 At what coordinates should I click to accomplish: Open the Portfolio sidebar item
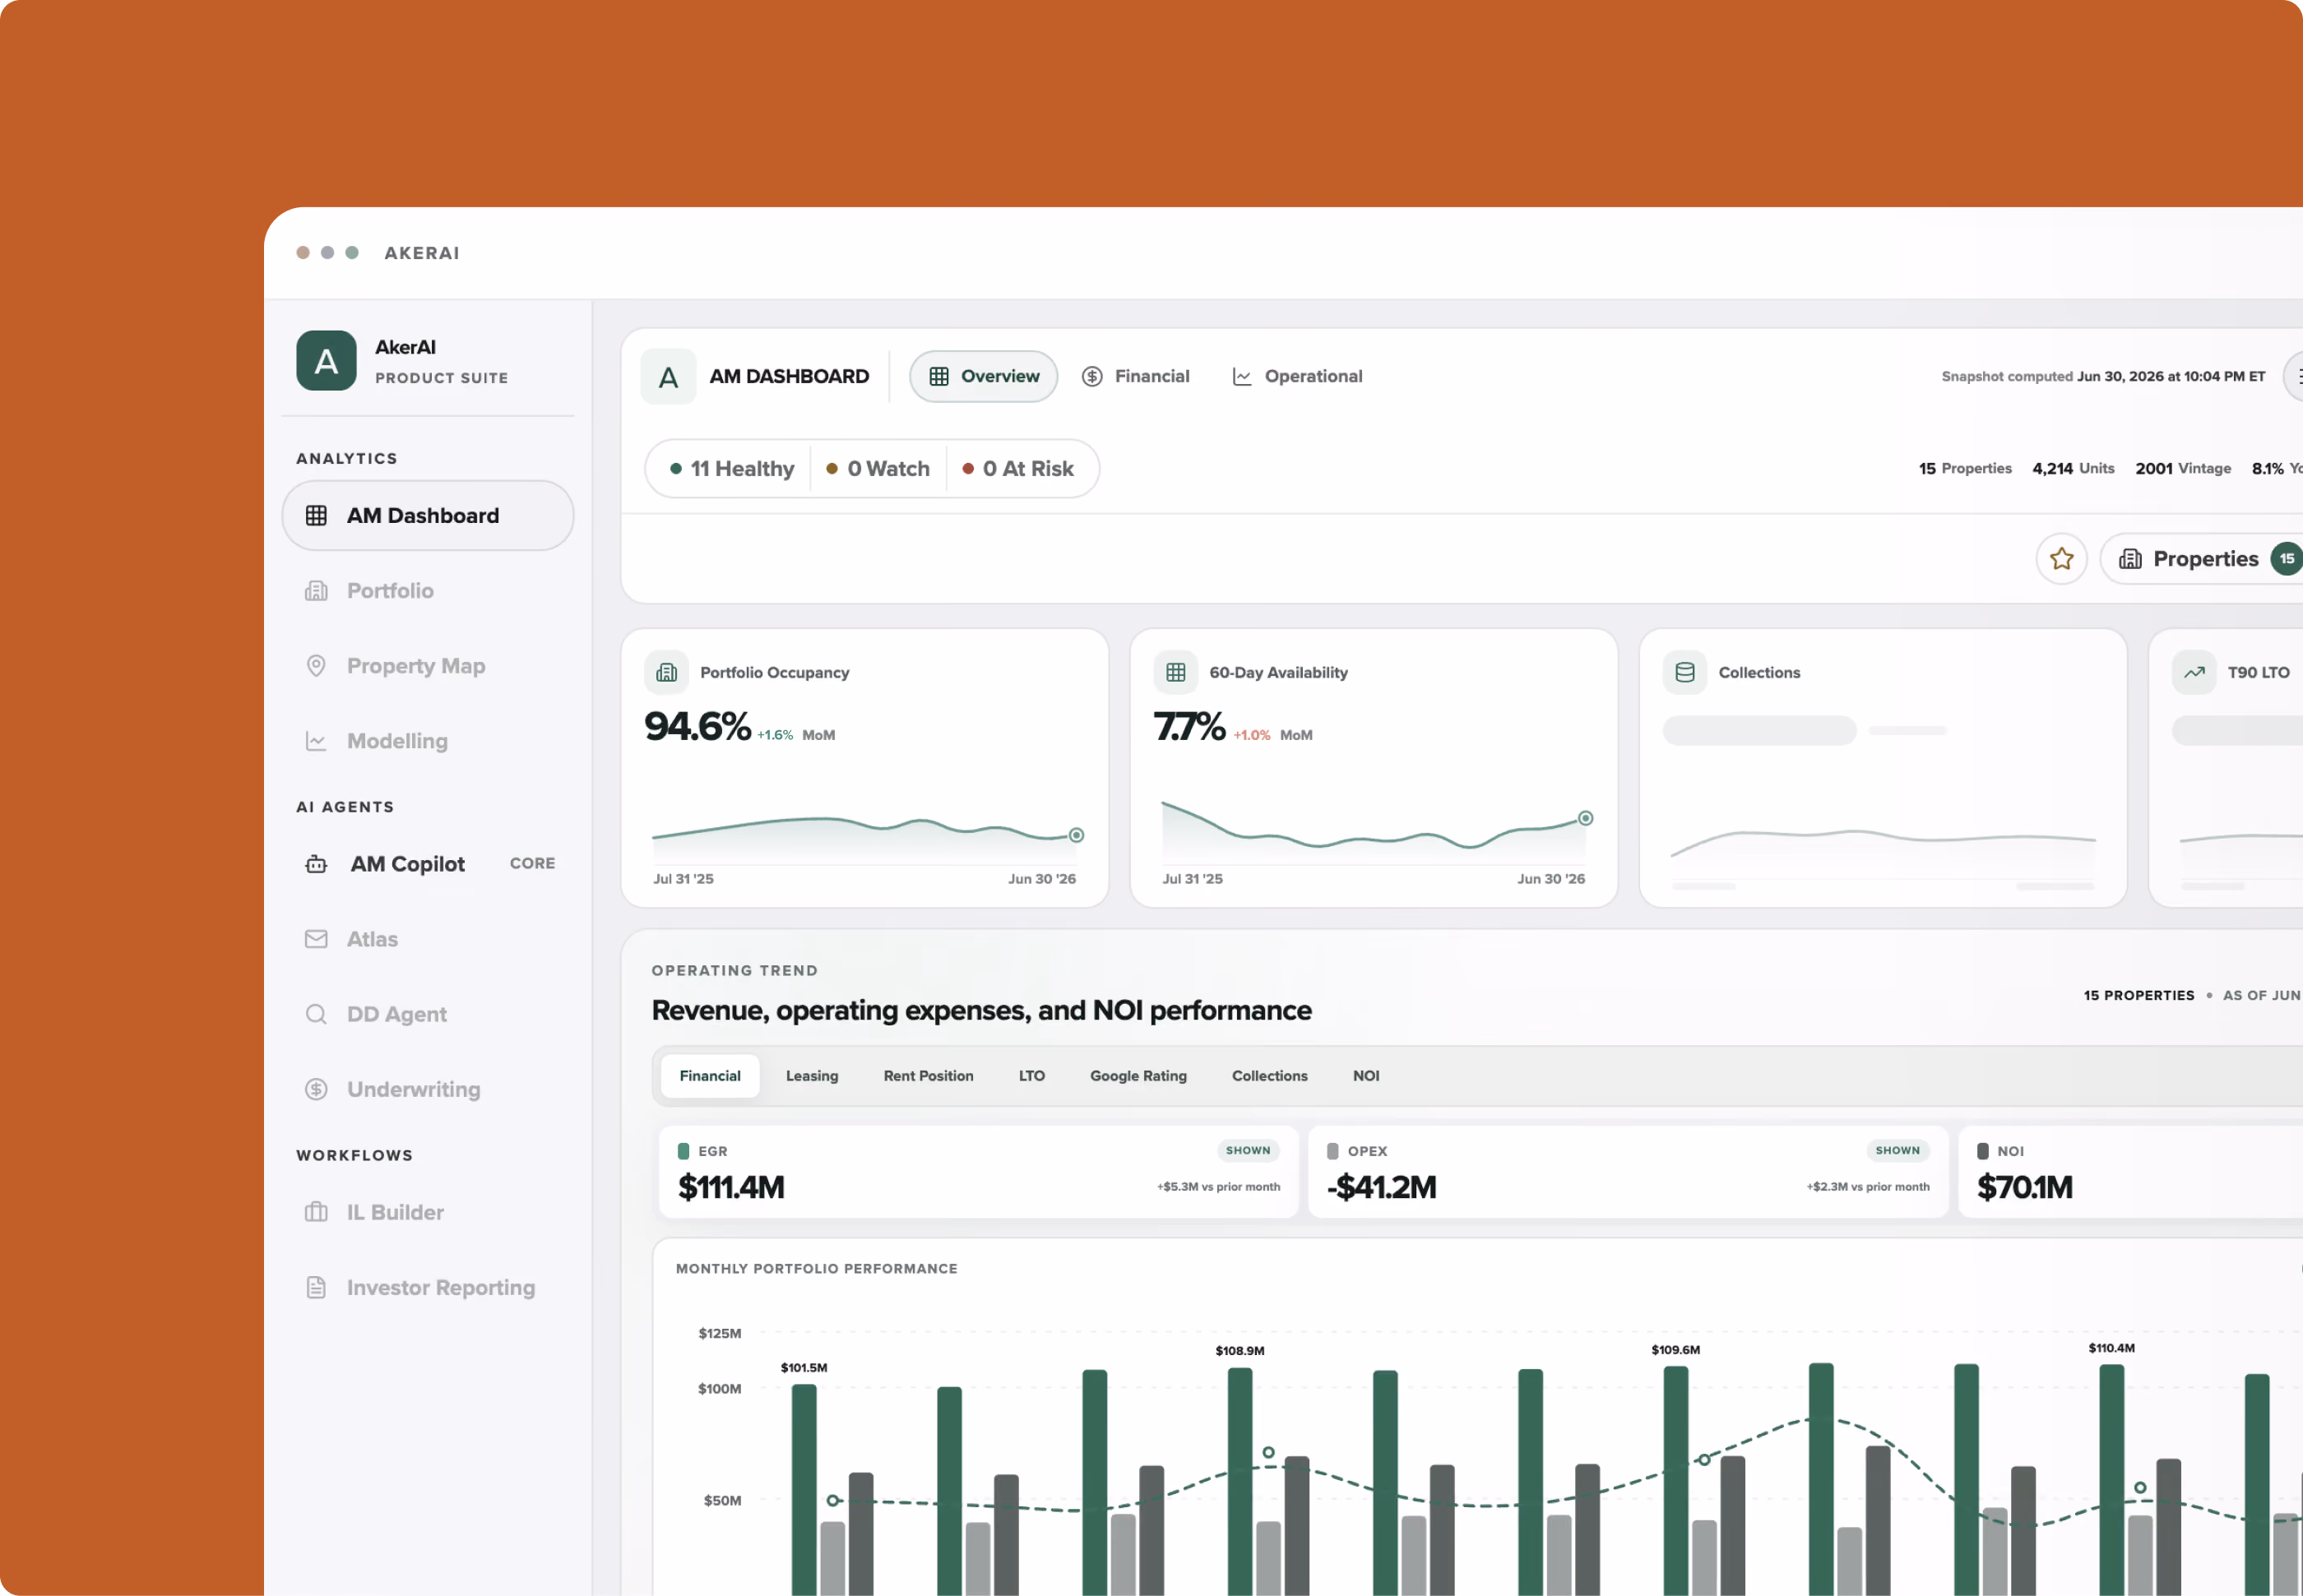click(427, 590)
